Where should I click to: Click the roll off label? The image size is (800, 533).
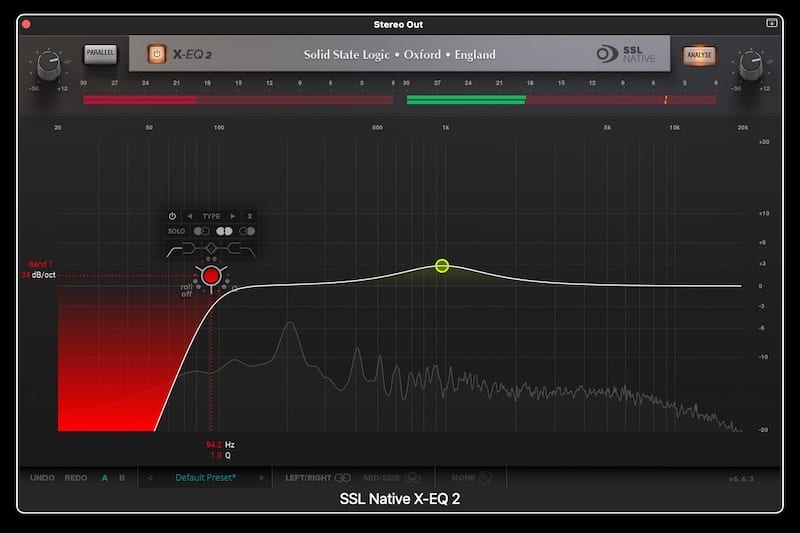[186, 290]
